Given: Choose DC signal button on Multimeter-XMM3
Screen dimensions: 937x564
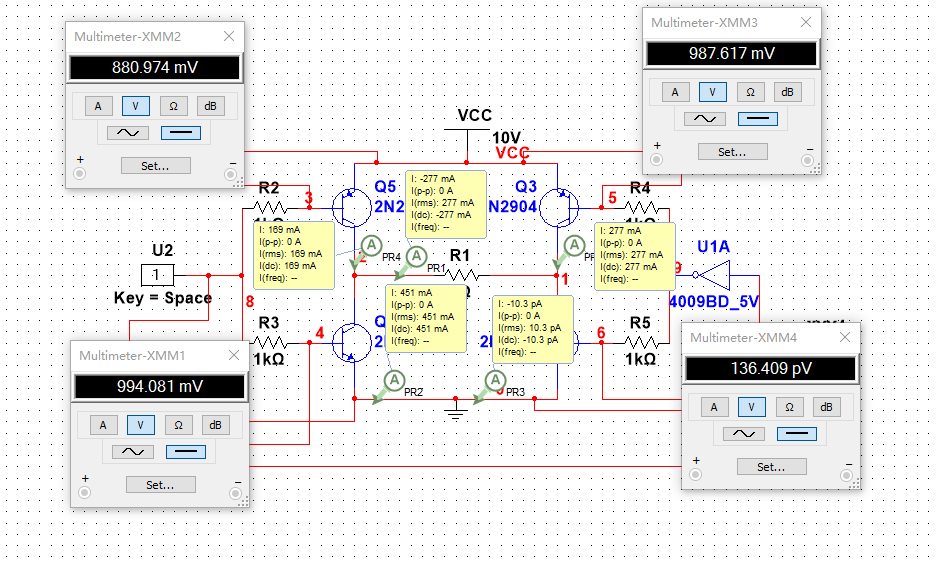Looking at the screenshot, I should click(x=757, y=119).
